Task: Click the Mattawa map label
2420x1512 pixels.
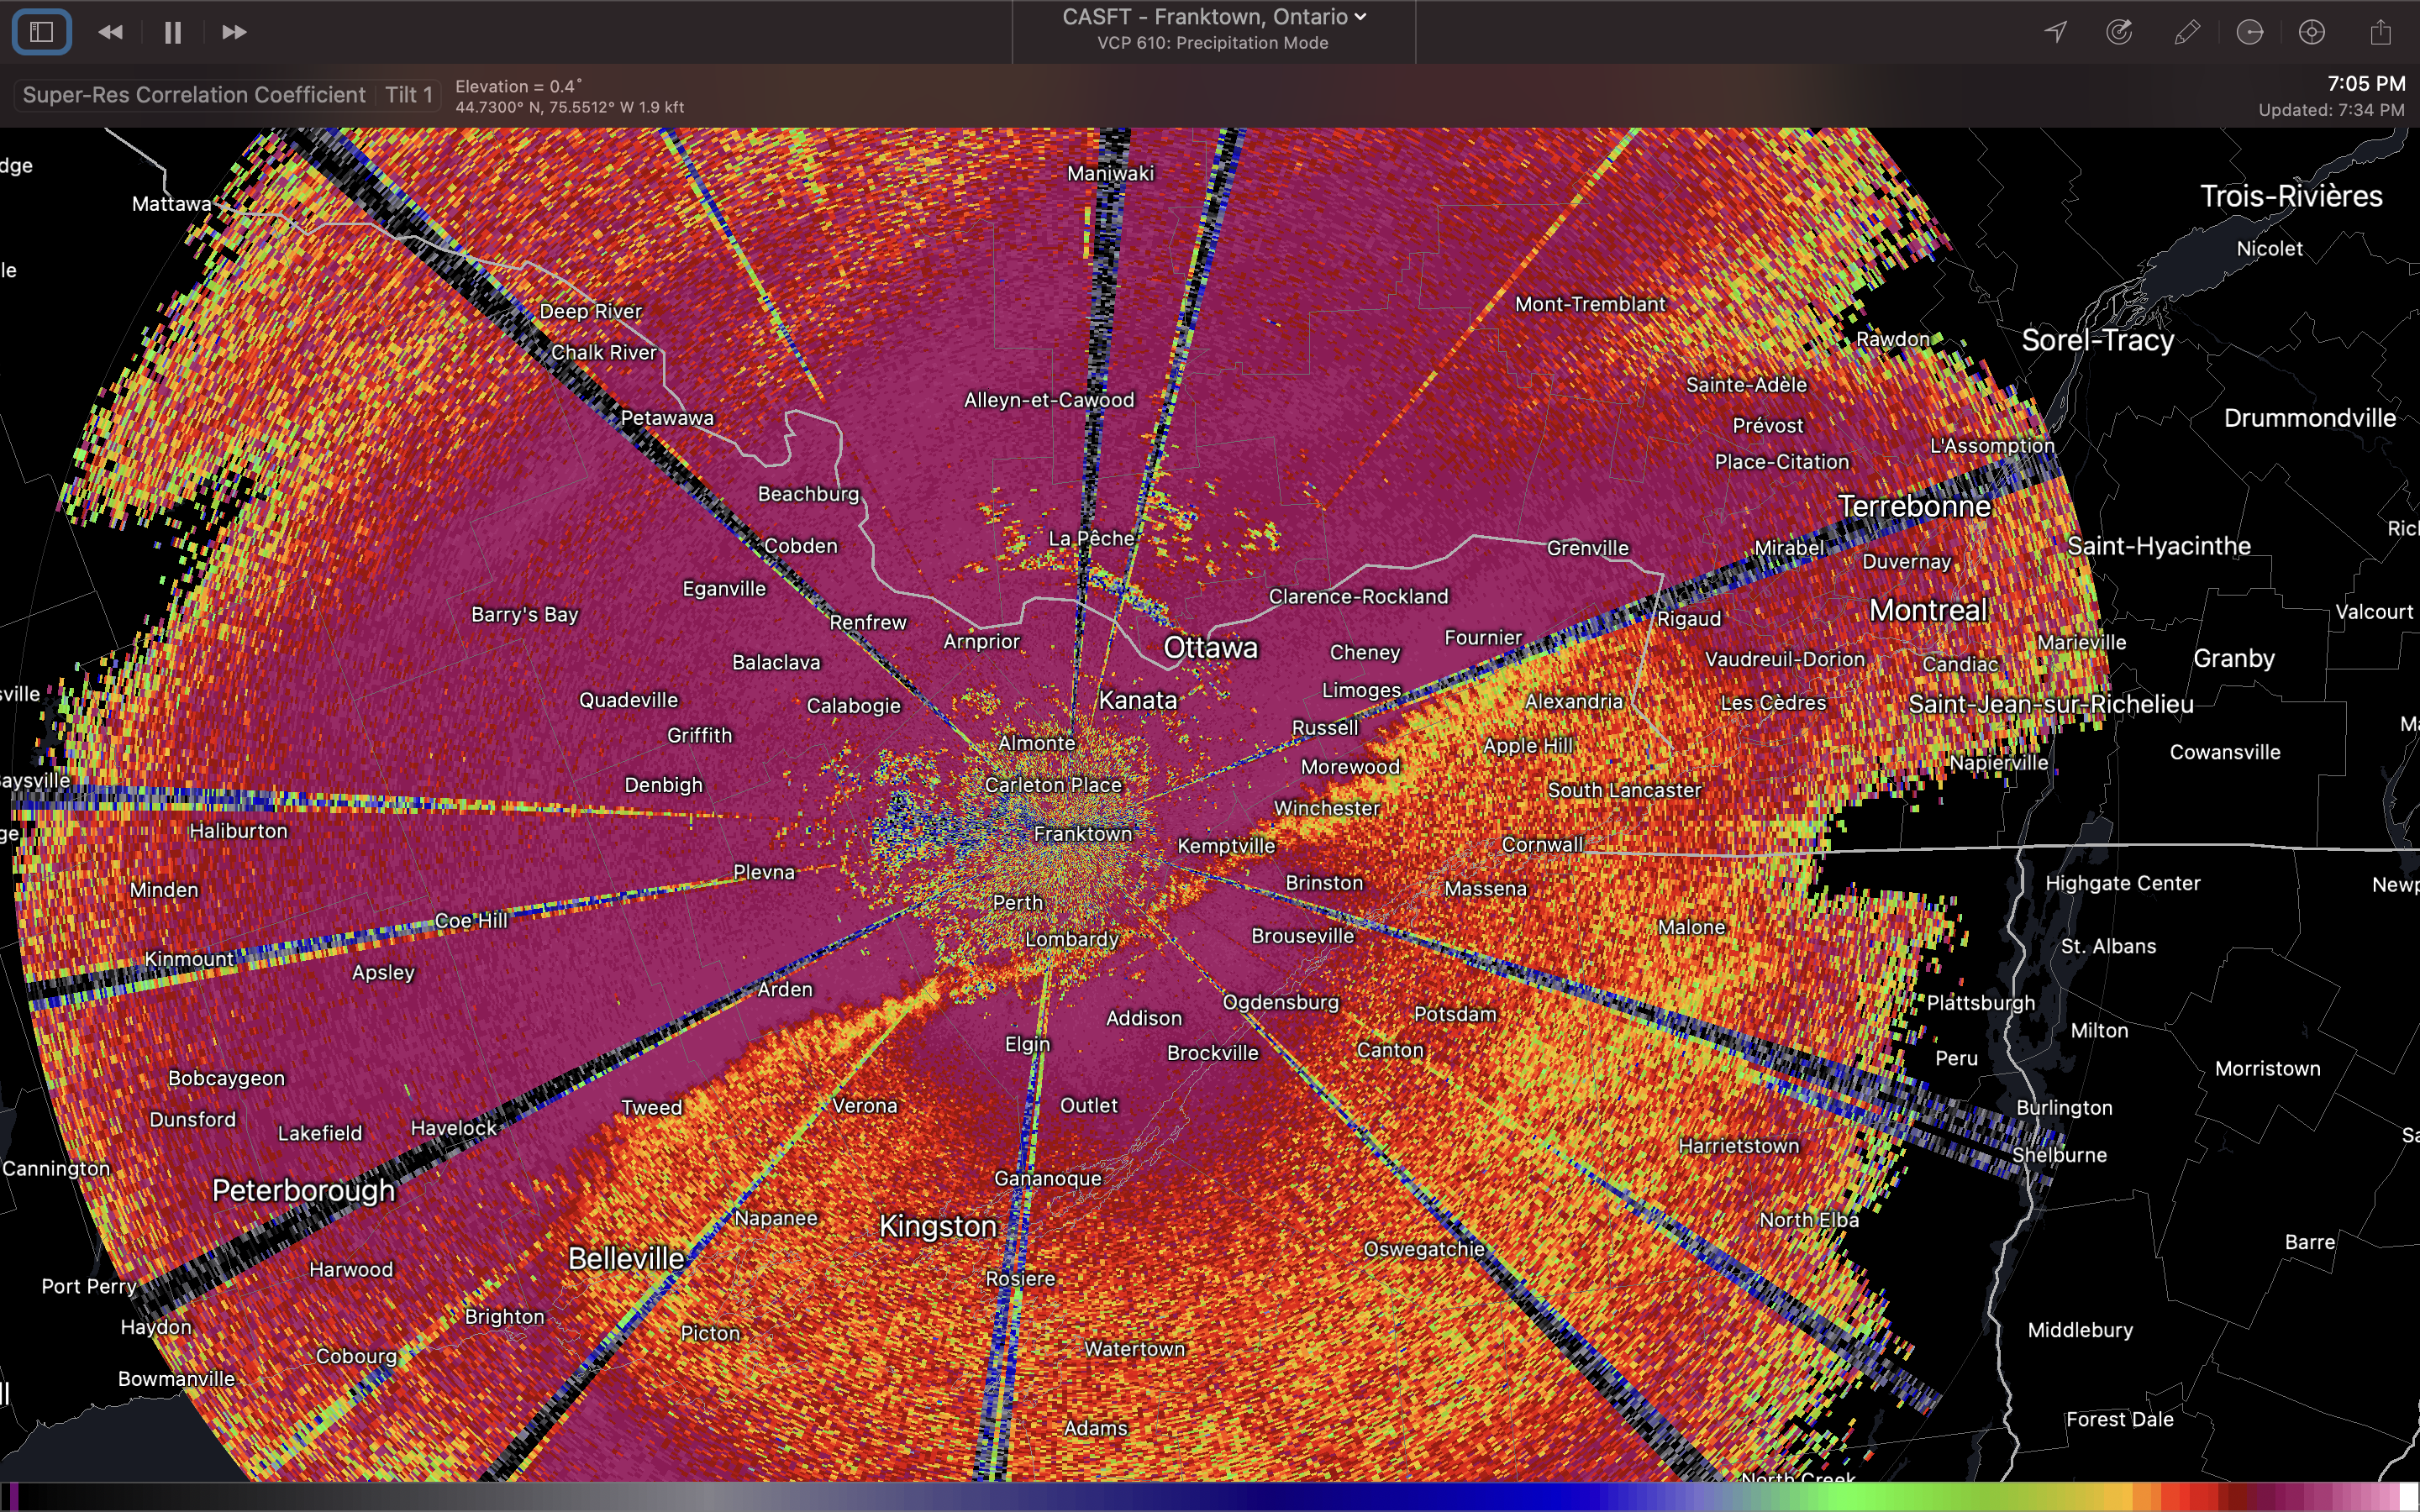Action: point(171,204)
